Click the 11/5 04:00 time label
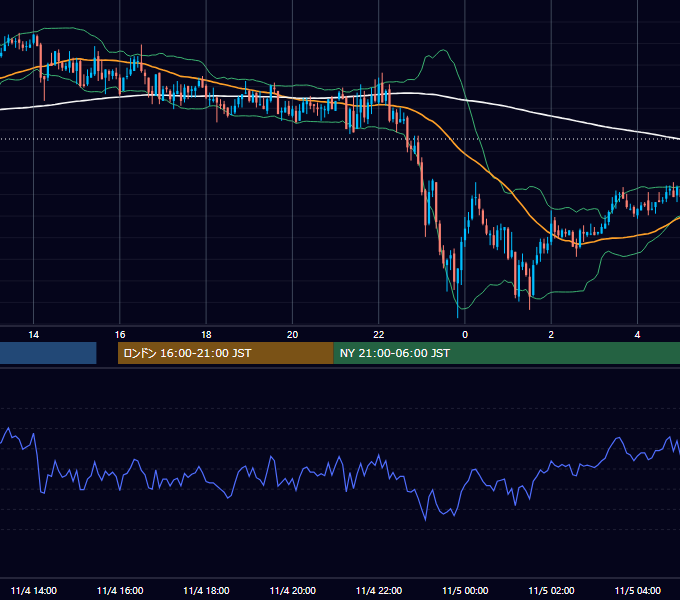 coord(638,591)
